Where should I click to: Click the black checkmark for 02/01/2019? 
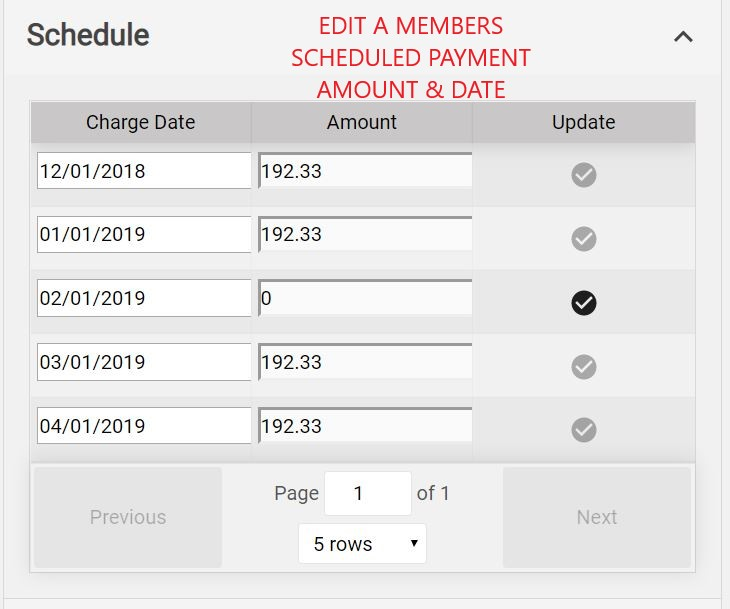tap(584, 302)
